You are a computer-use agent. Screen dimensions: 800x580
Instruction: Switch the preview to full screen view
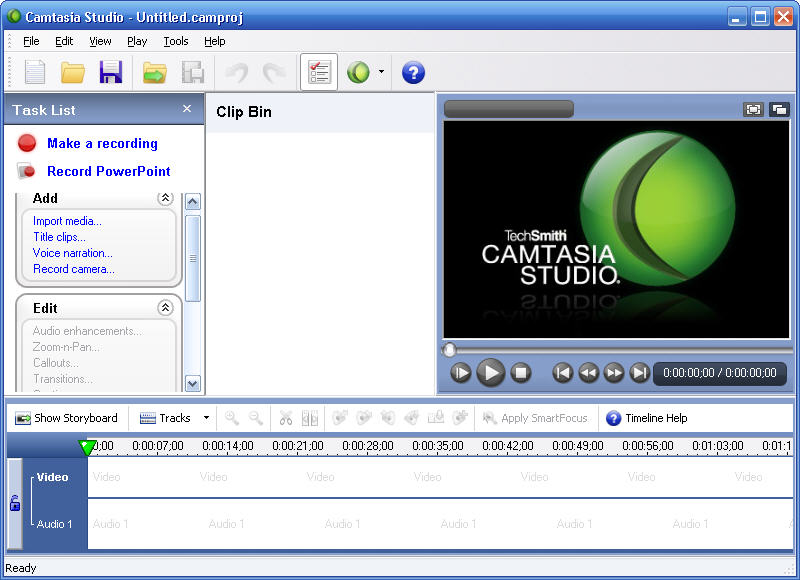coord(753,109)
